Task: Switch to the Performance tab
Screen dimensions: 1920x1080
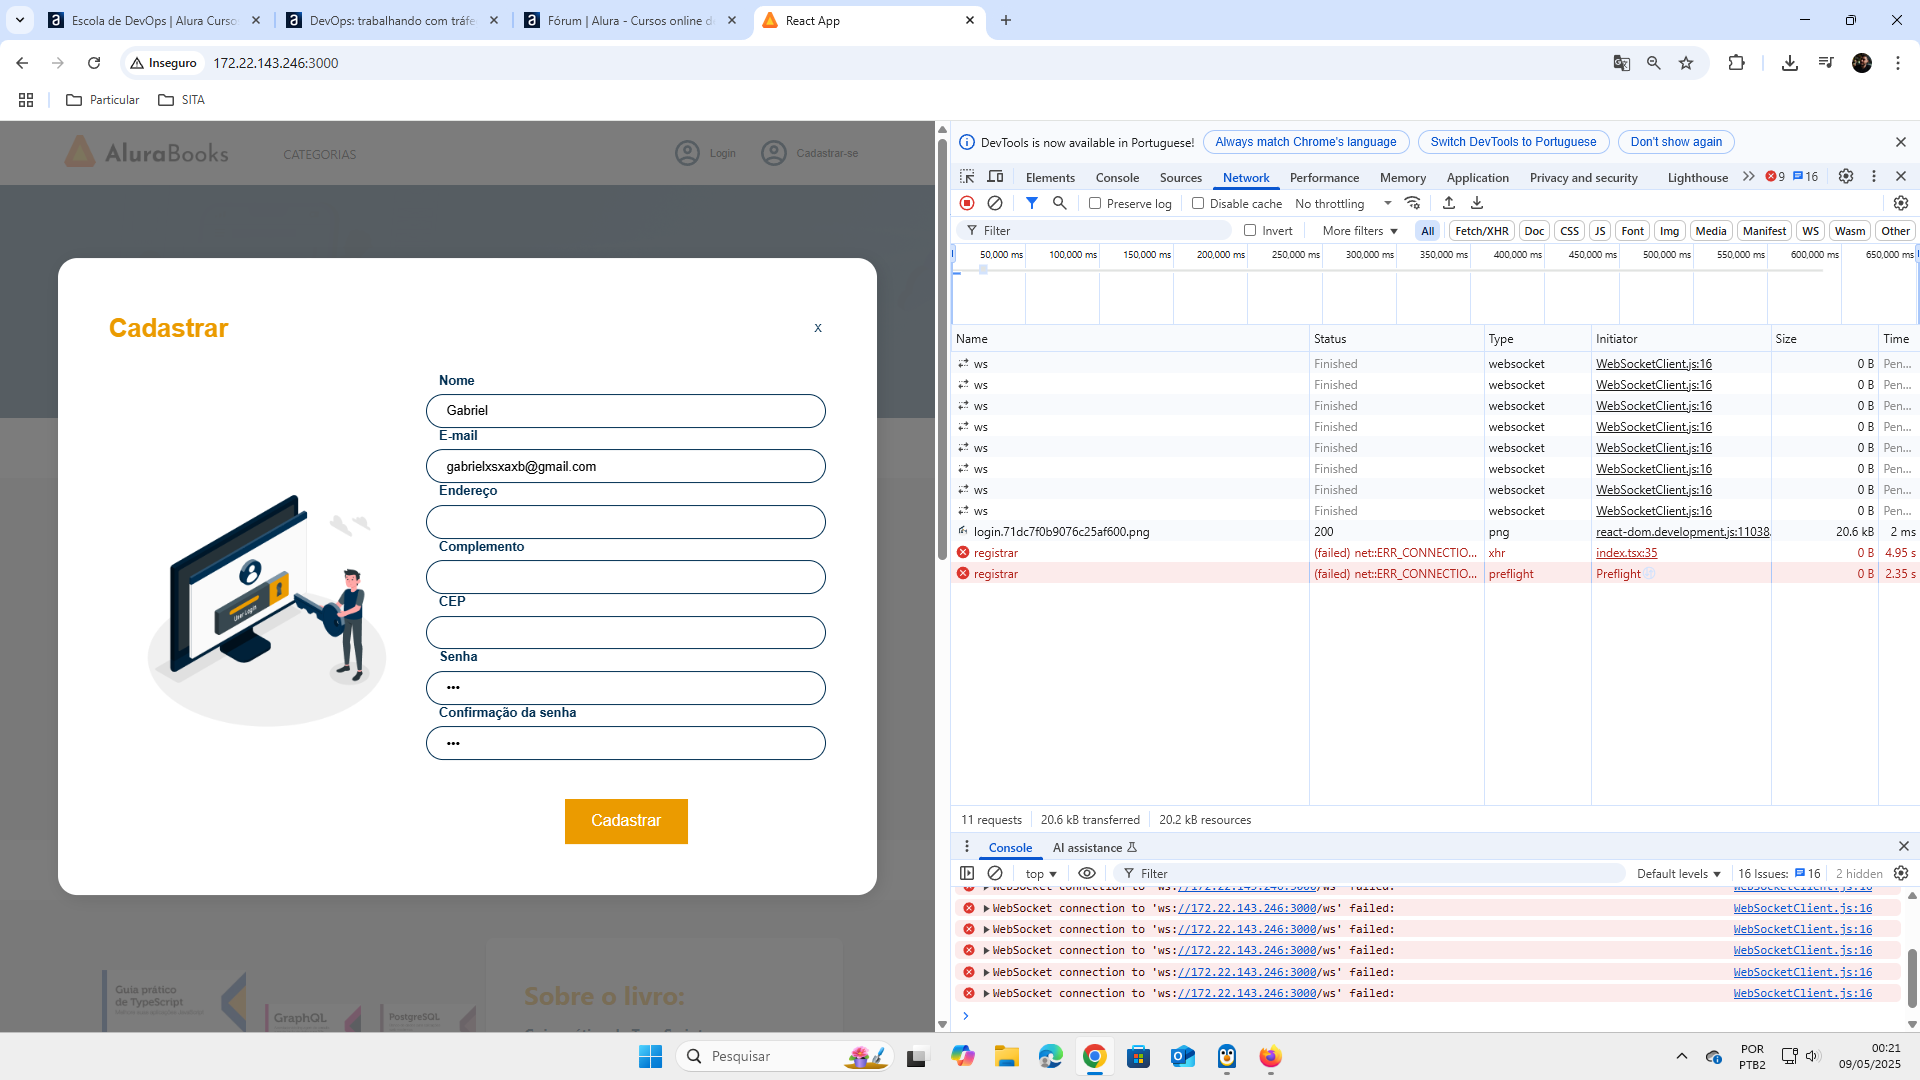Action: pyautogui.click(x=1324, y=177)
